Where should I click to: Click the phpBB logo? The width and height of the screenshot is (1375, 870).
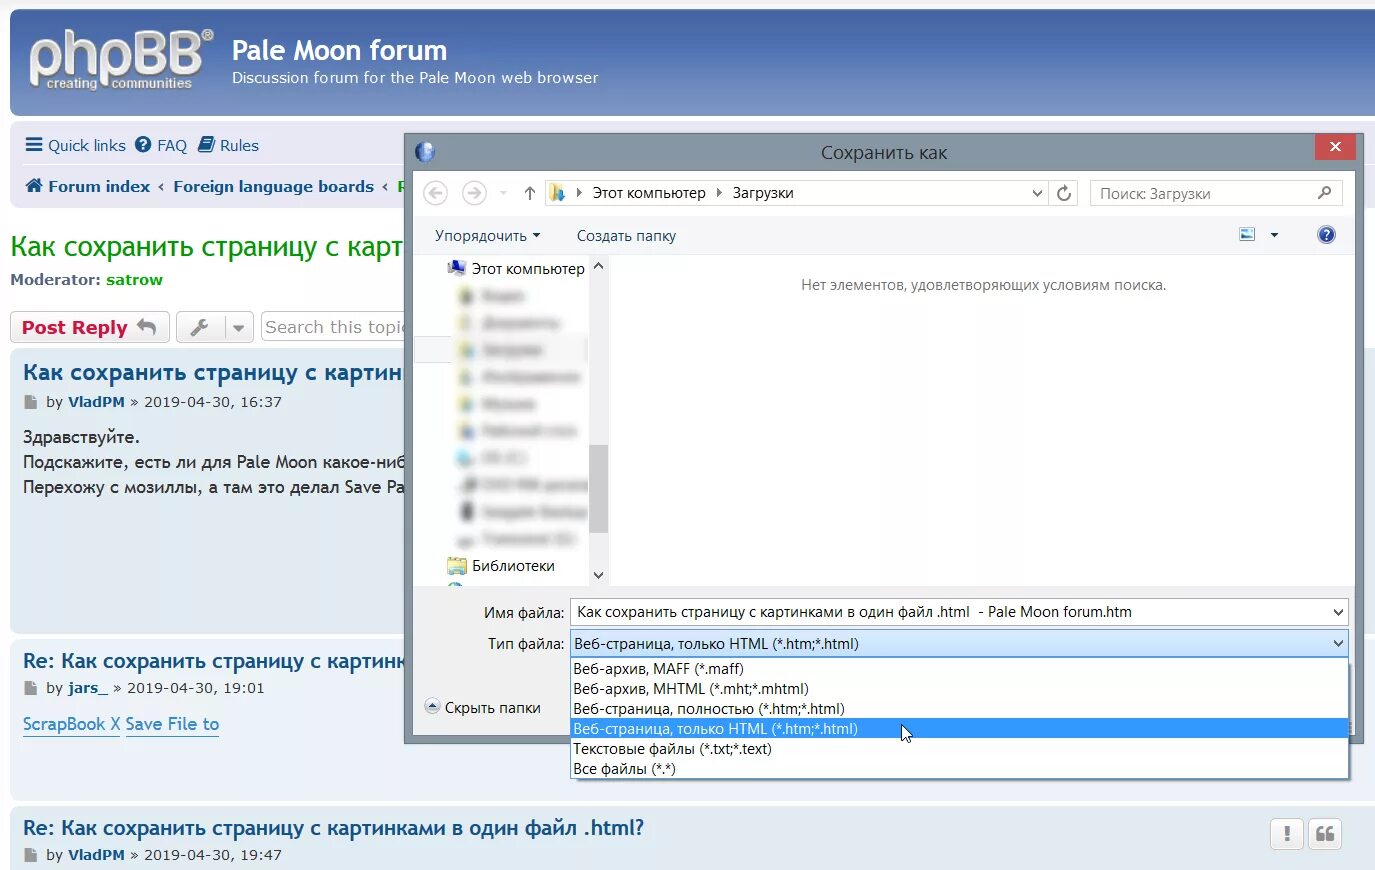tap(120, 61)
